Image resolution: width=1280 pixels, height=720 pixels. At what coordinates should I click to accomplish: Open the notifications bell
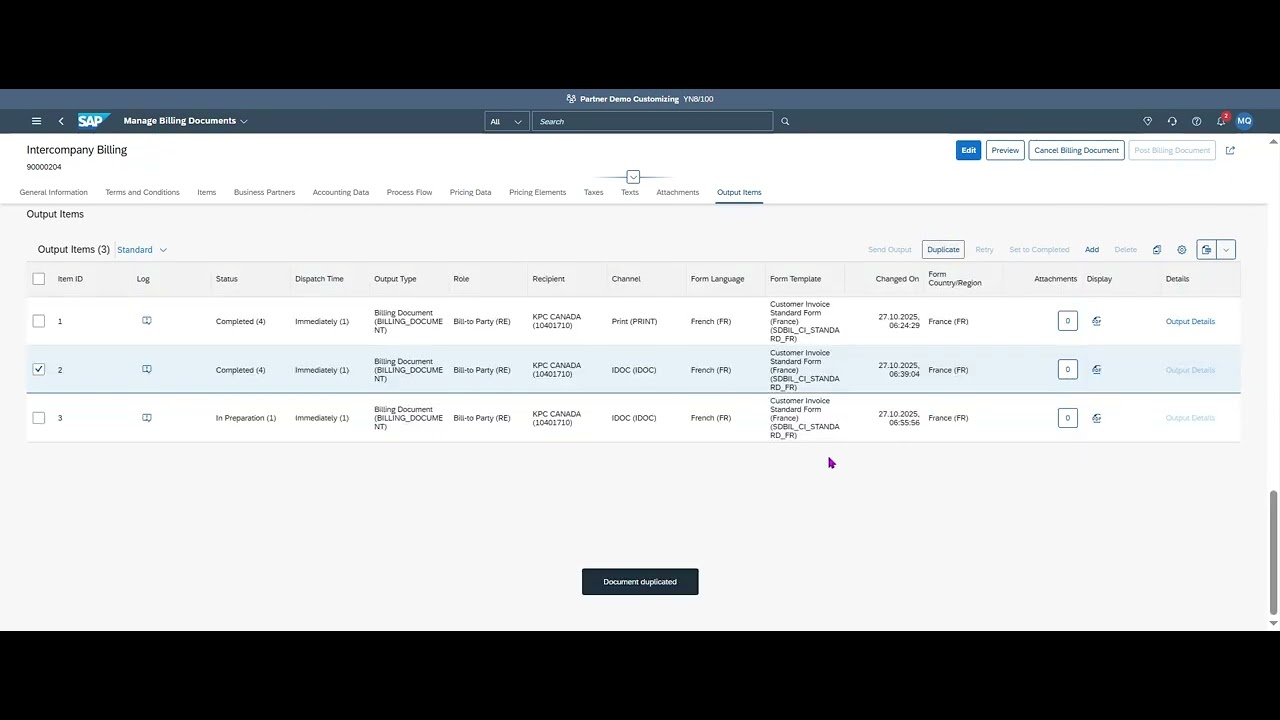(1221, 121)
